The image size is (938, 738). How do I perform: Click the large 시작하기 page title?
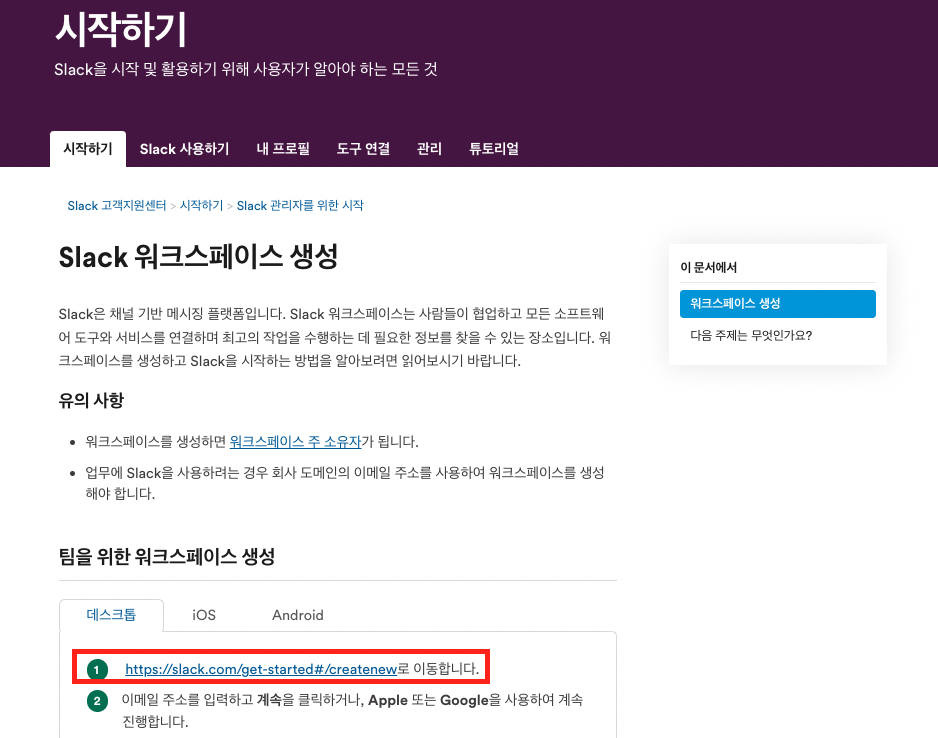pos(121,30)
